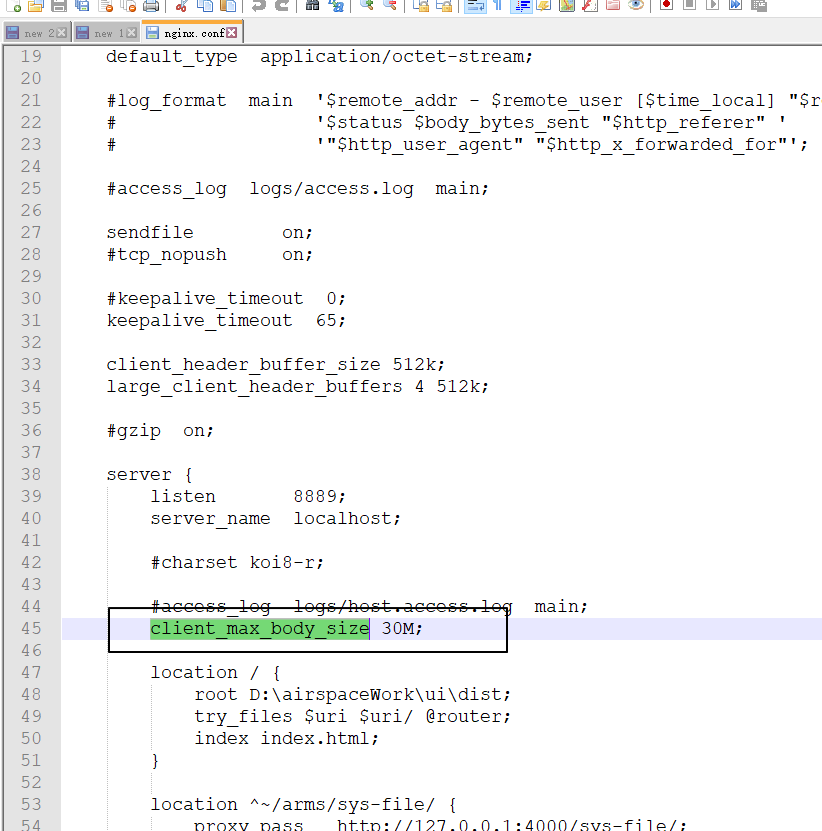Open the Find dialog
822x831 pixels.
312,8
